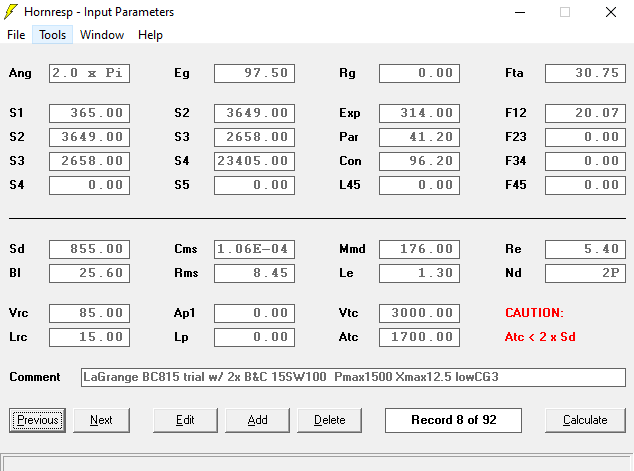Click the L45 input field
The height and width of the screenshot is (471, 634).
419,185
